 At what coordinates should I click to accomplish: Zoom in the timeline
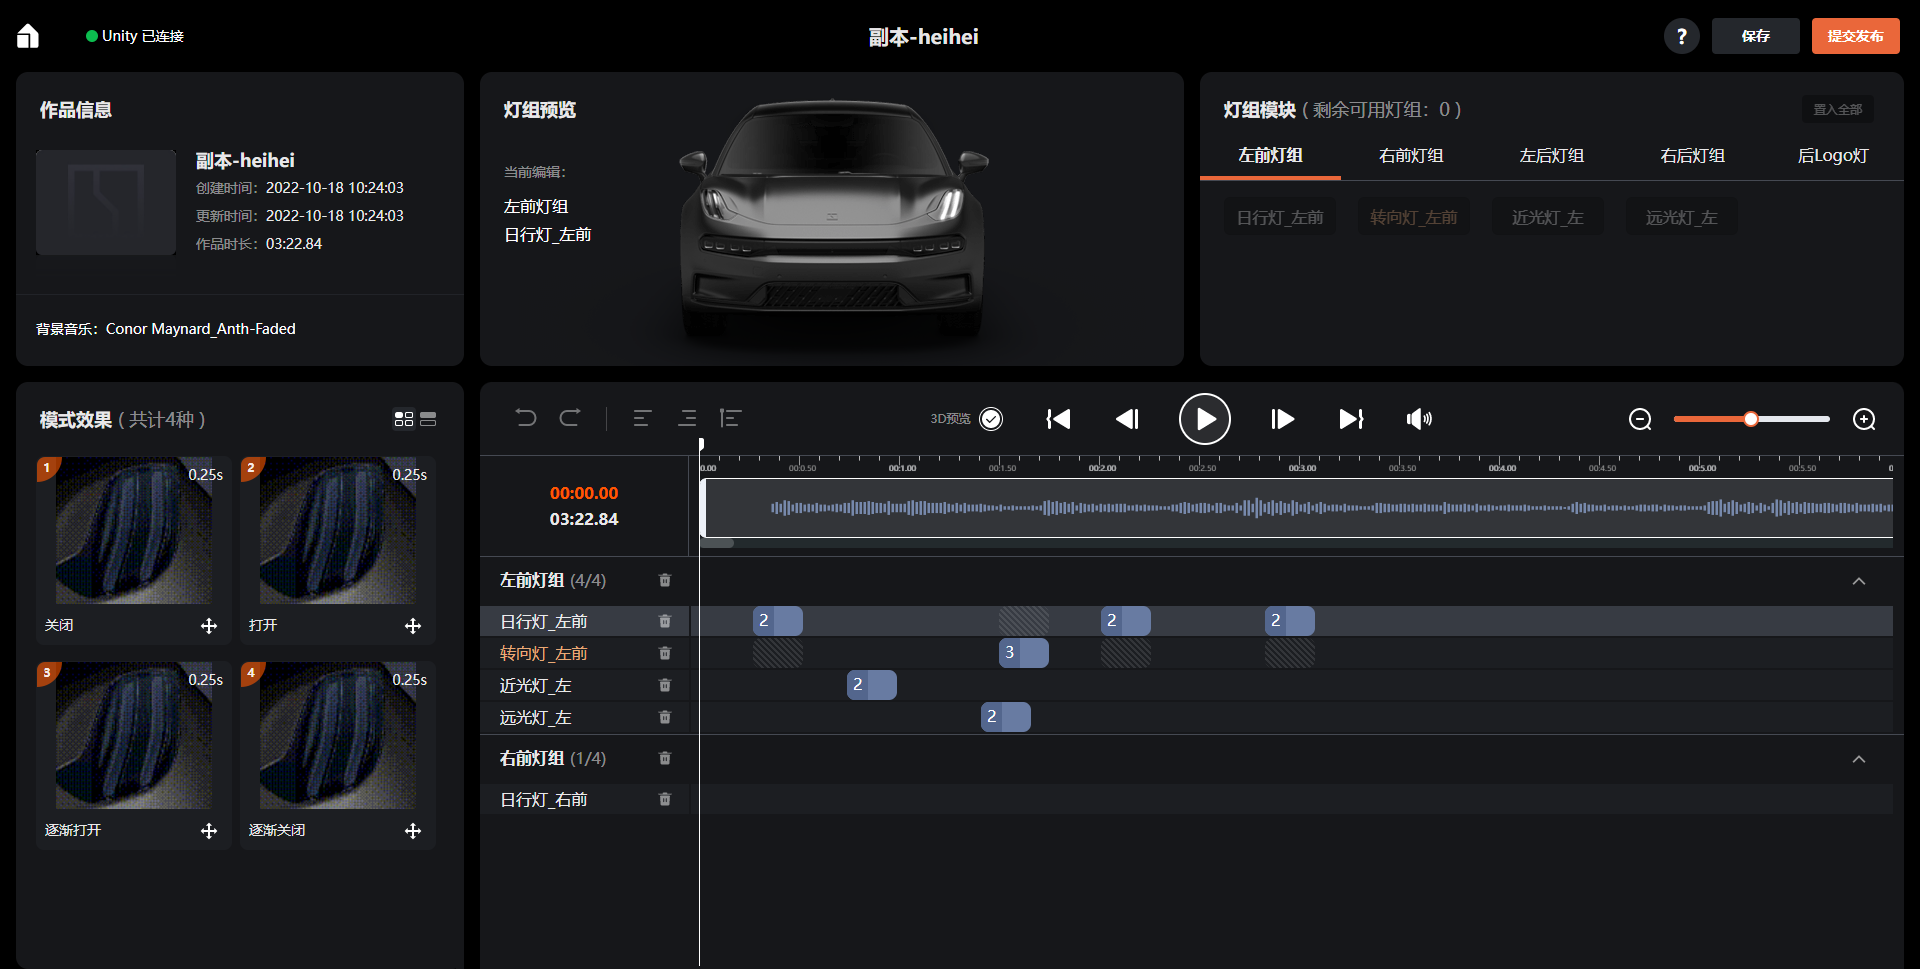(1864, 419)
